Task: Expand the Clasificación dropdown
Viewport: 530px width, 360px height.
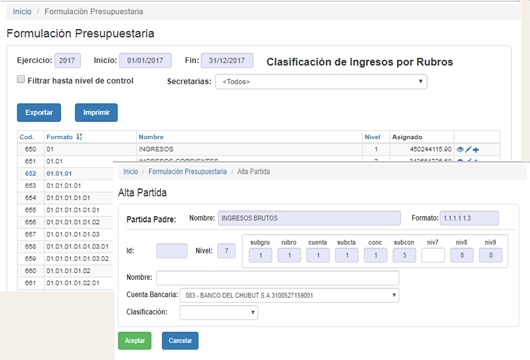Action: tap(219, 312)
